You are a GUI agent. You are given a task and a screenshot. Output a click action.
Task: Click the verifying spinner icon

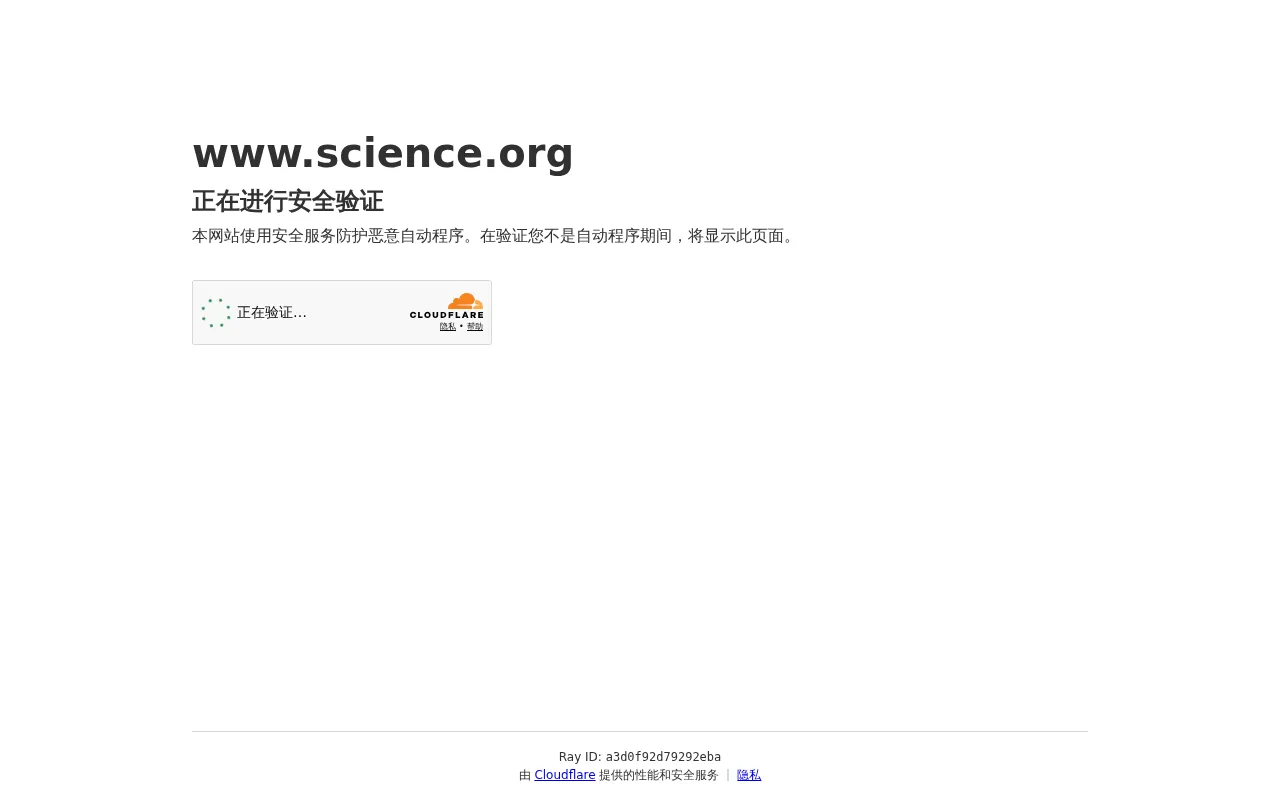tap(216, 313)
